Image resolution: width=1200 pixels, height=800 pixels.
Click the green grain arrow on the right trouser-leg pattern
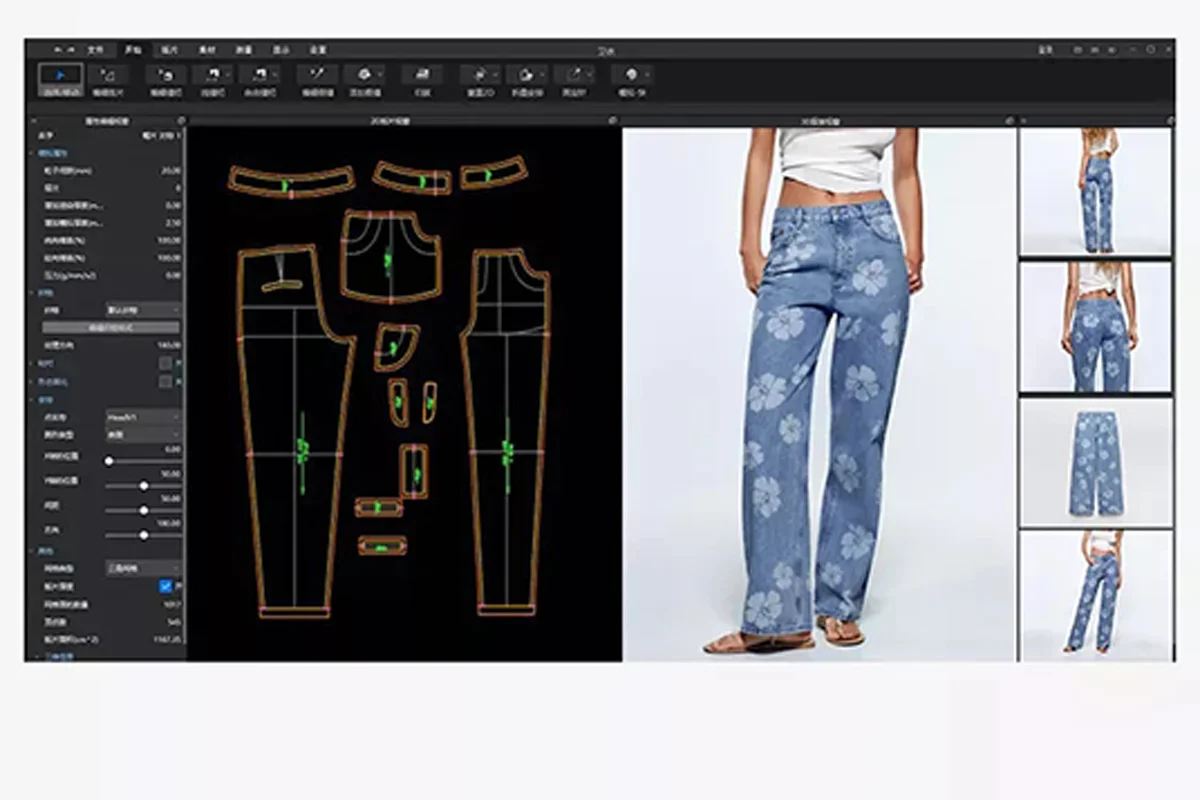click(x=507, y=453)
